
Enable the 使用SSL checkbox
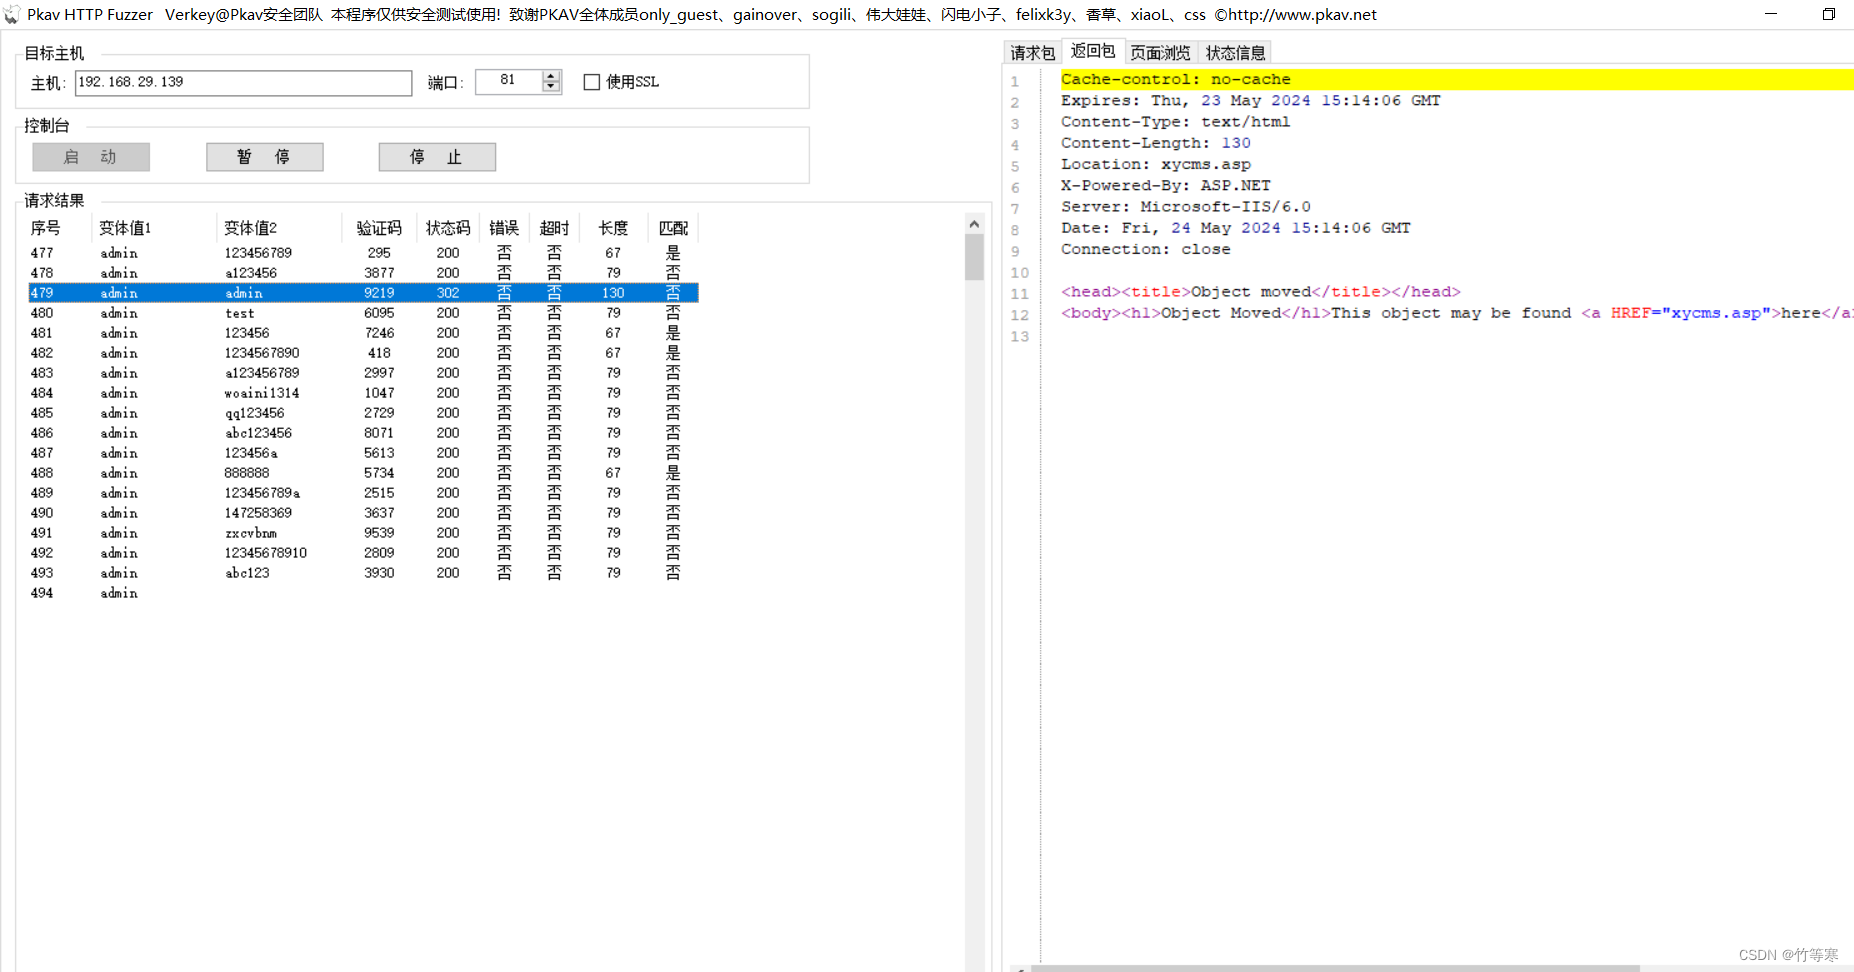(592, 82)
